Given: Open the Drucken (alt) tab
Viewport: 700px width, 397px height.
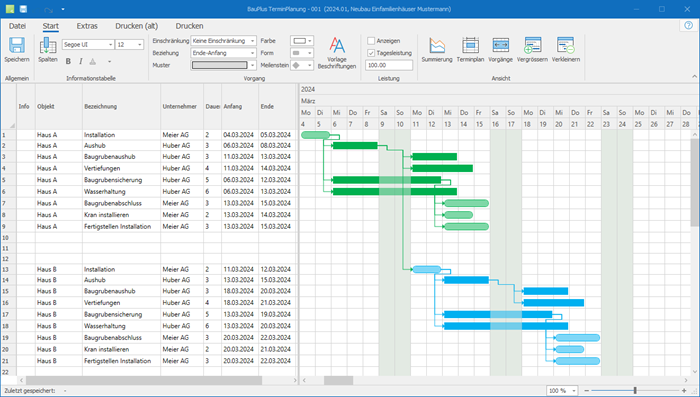Looking at the screenshot, I should [x=137, y=26].
